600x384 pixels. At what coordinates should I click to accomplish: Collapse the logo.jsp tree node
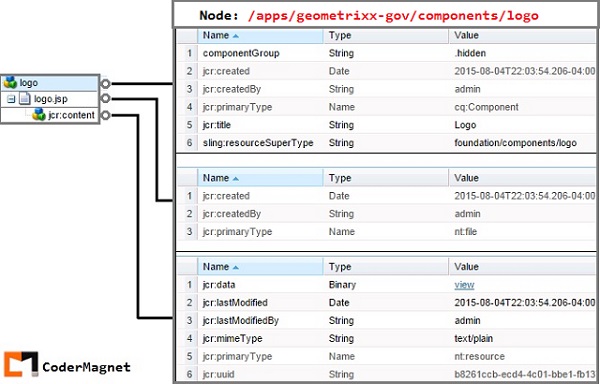(11, 99)
